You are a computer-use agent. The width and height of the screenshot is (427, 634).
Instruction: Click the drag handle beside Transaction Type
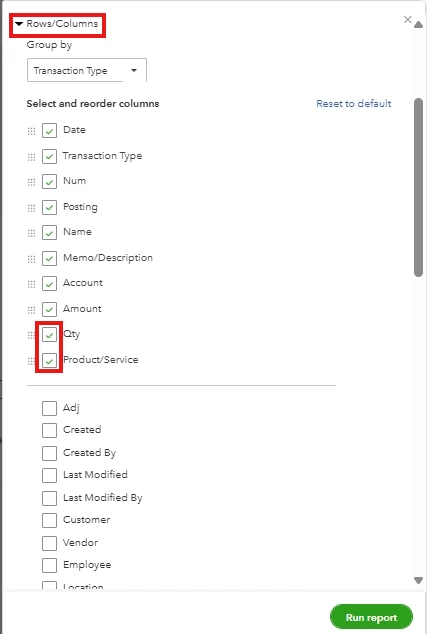click(x=32, y=157)
